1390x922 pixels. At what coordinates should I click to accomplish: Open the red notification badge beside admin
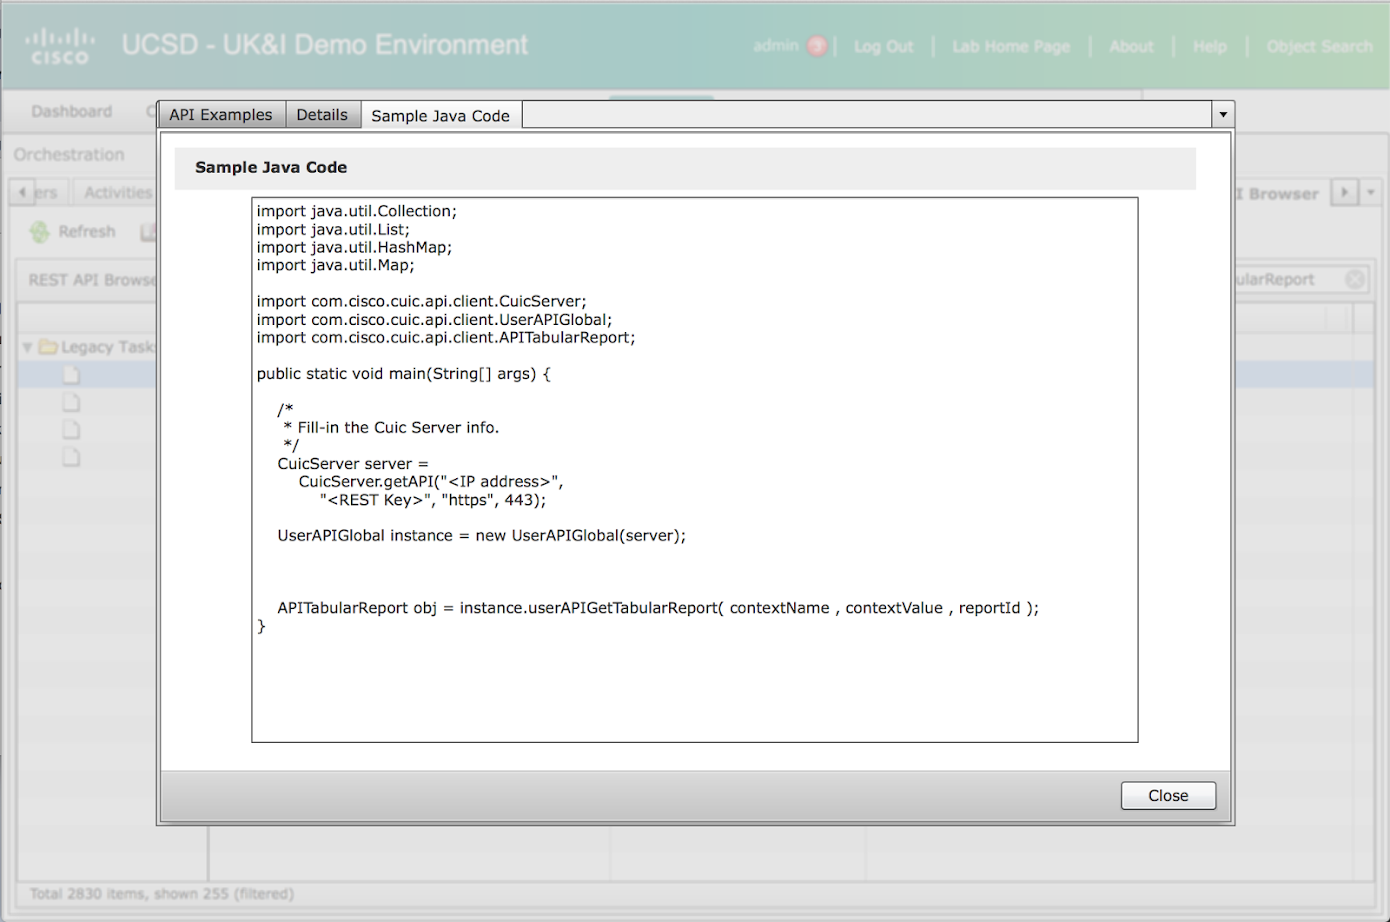pos(817,46)
